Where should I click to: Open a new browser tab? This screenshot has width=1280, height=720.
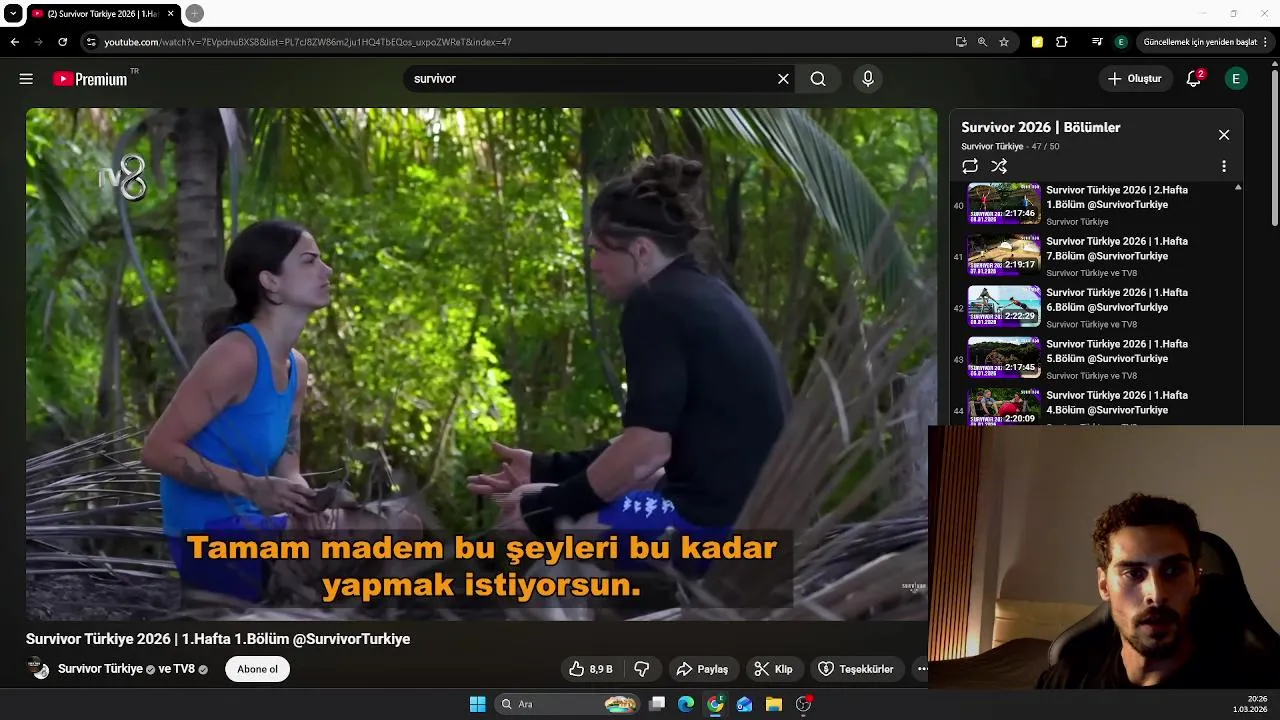point(195,13)
